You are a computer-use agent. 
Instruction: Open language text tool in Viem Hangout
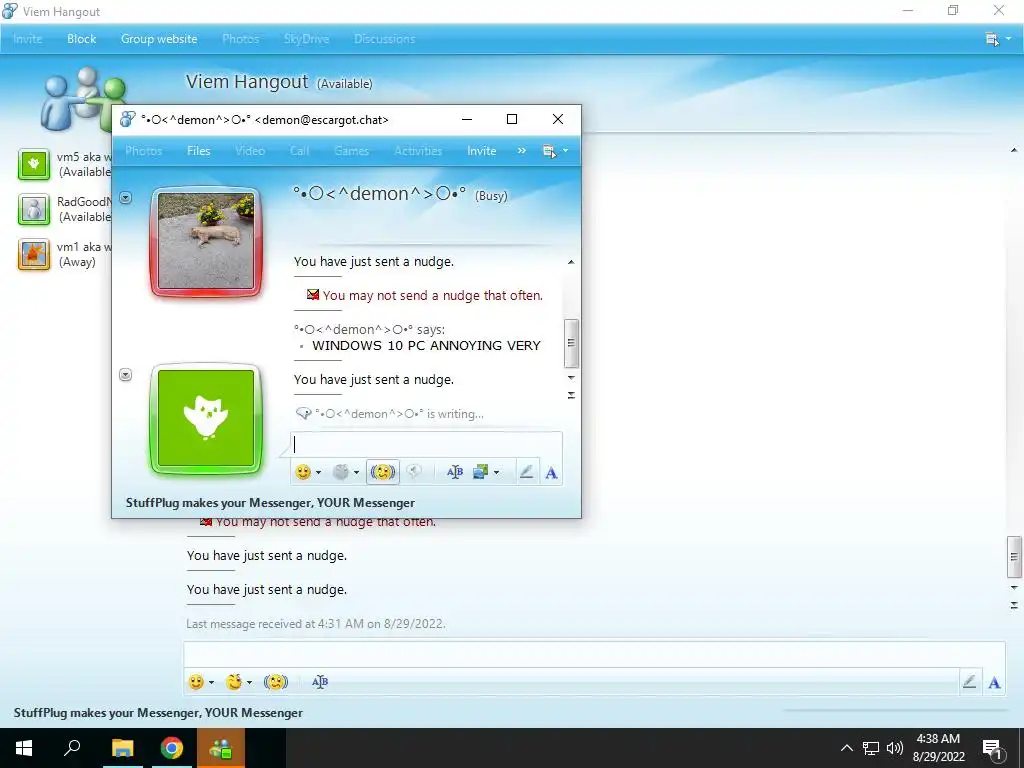coord(319,682)
